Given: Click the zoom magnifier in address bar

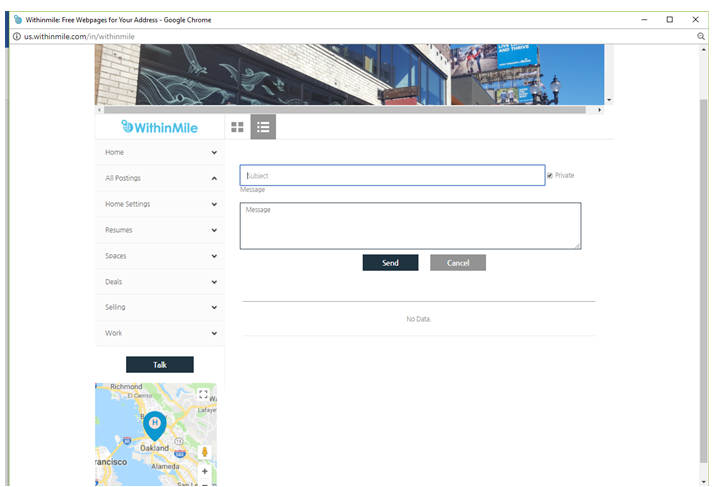Looking at the screenshot, I should coord(701,36).
